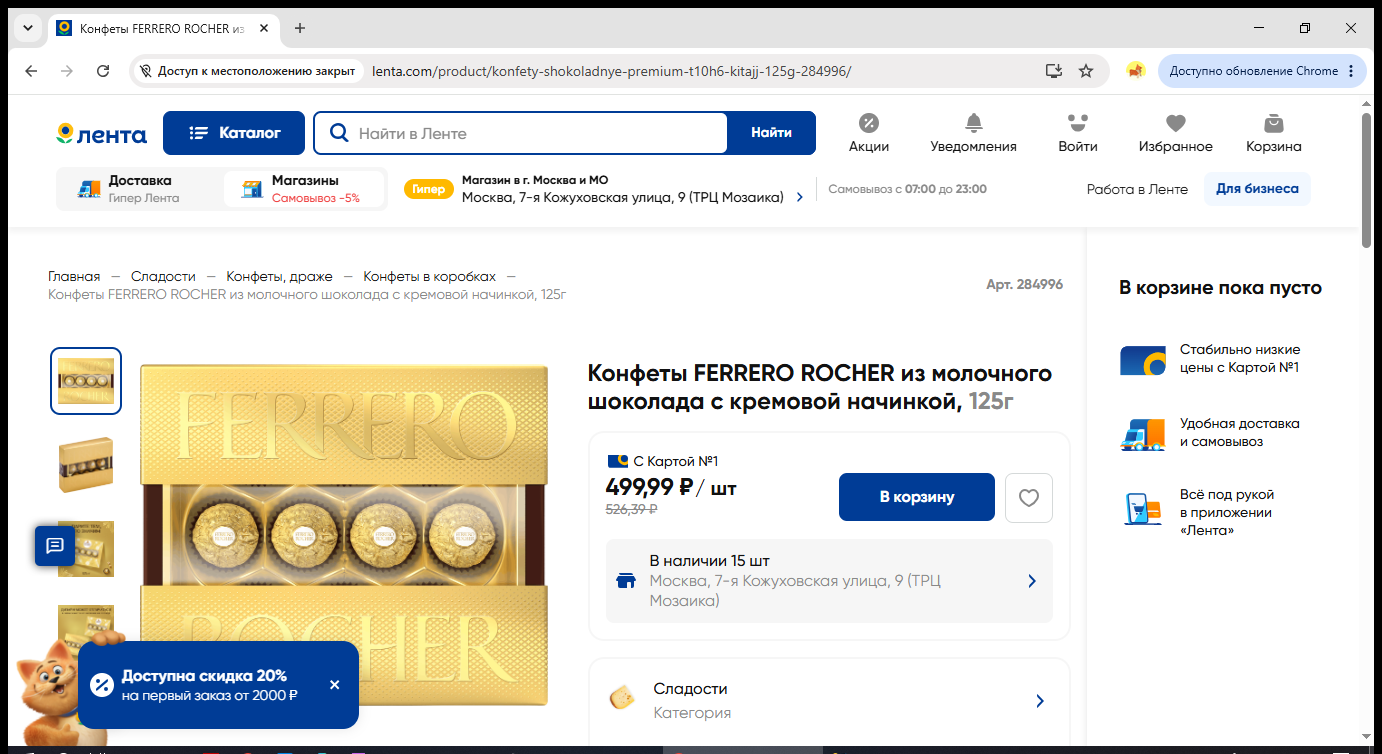Go to Конфеты, драже breadcrumb
The image size is (1382, 754).
280,276
